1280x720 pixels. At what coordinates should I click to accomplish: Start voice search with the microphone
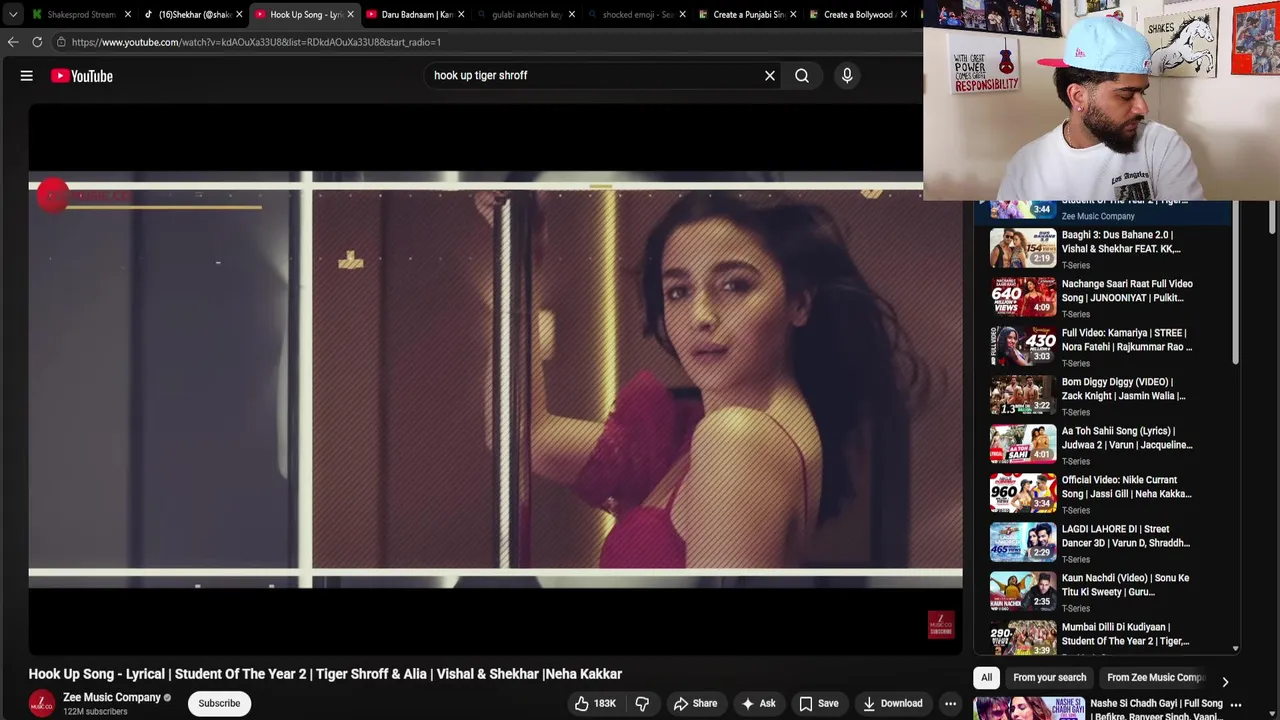pyautogui.click(x=847, y=76)
